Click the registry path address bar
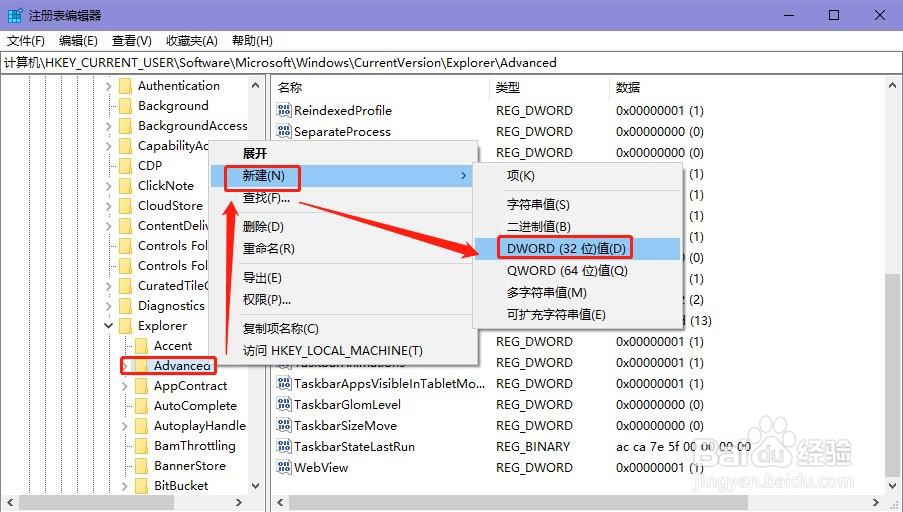903x512 pixels. point(451,63)
